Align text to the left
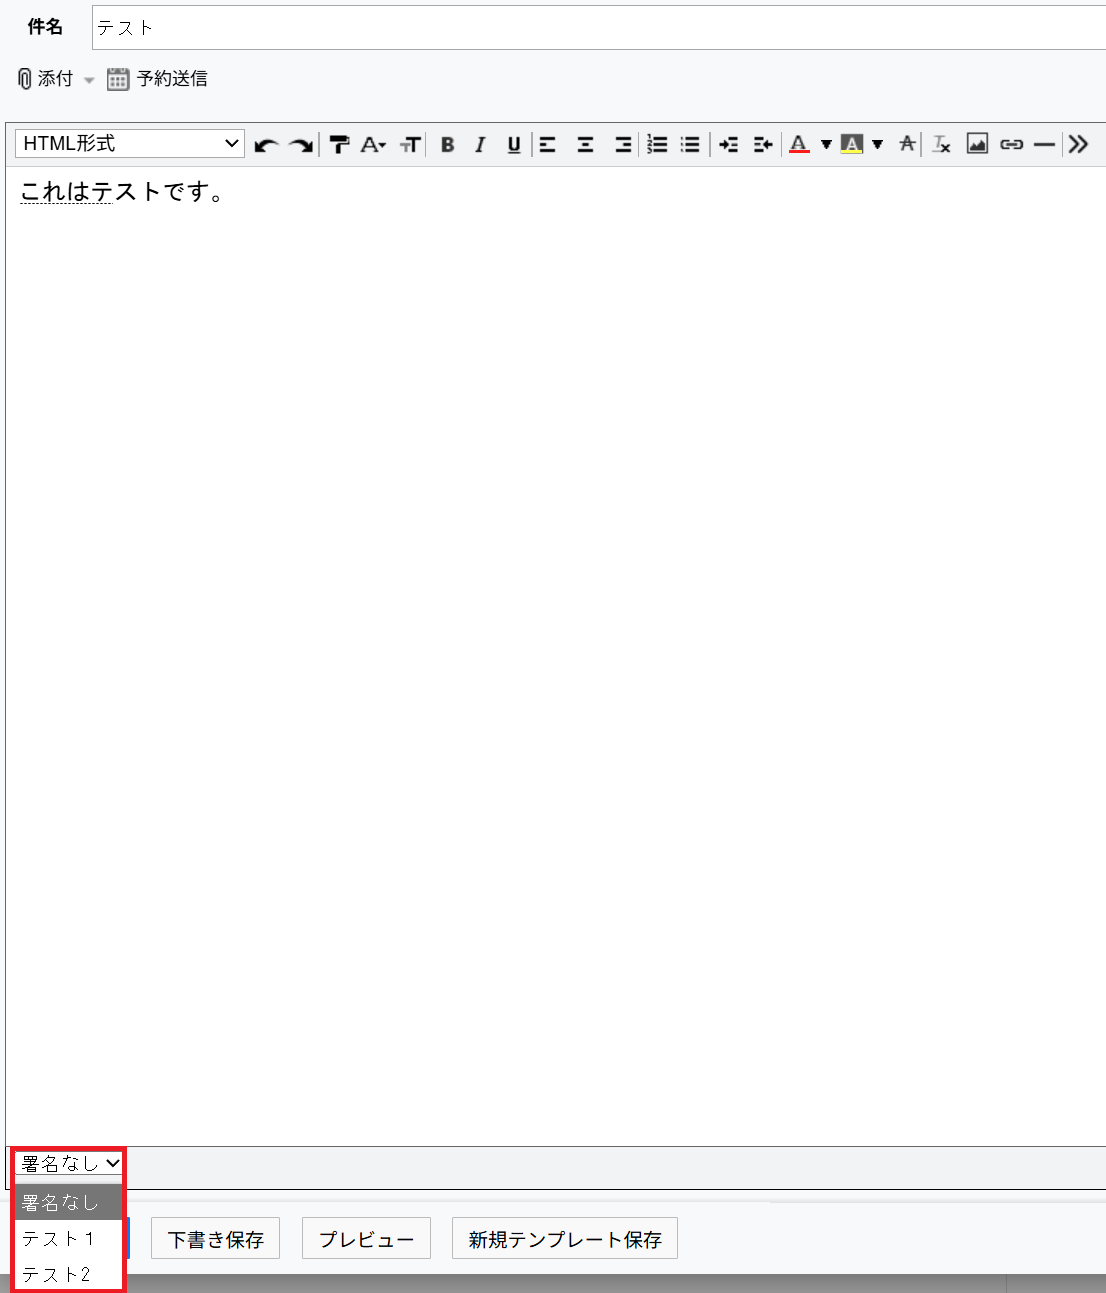 548,144
